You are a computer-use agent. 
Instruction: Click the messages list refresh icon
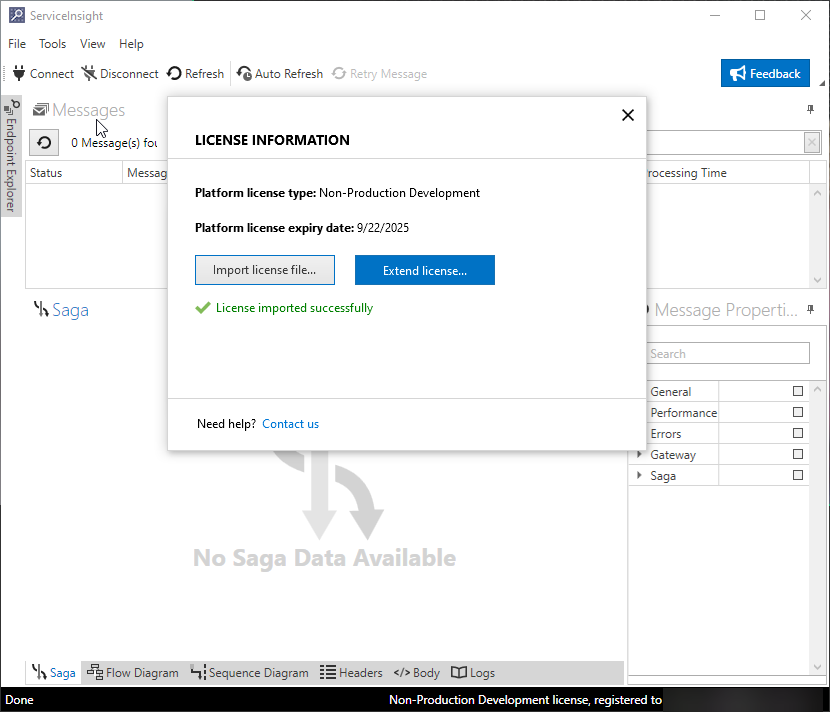[44, 143]
